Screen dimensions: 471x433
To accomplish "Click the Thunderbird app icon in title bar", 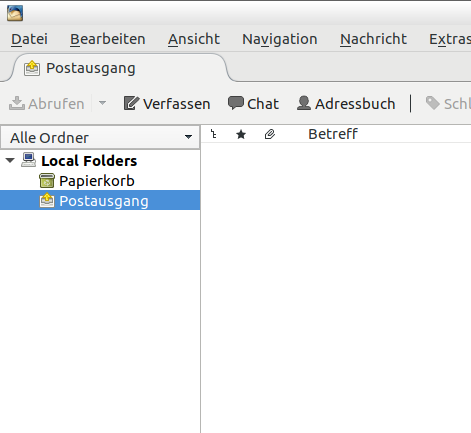I will (x=15, y=13).
